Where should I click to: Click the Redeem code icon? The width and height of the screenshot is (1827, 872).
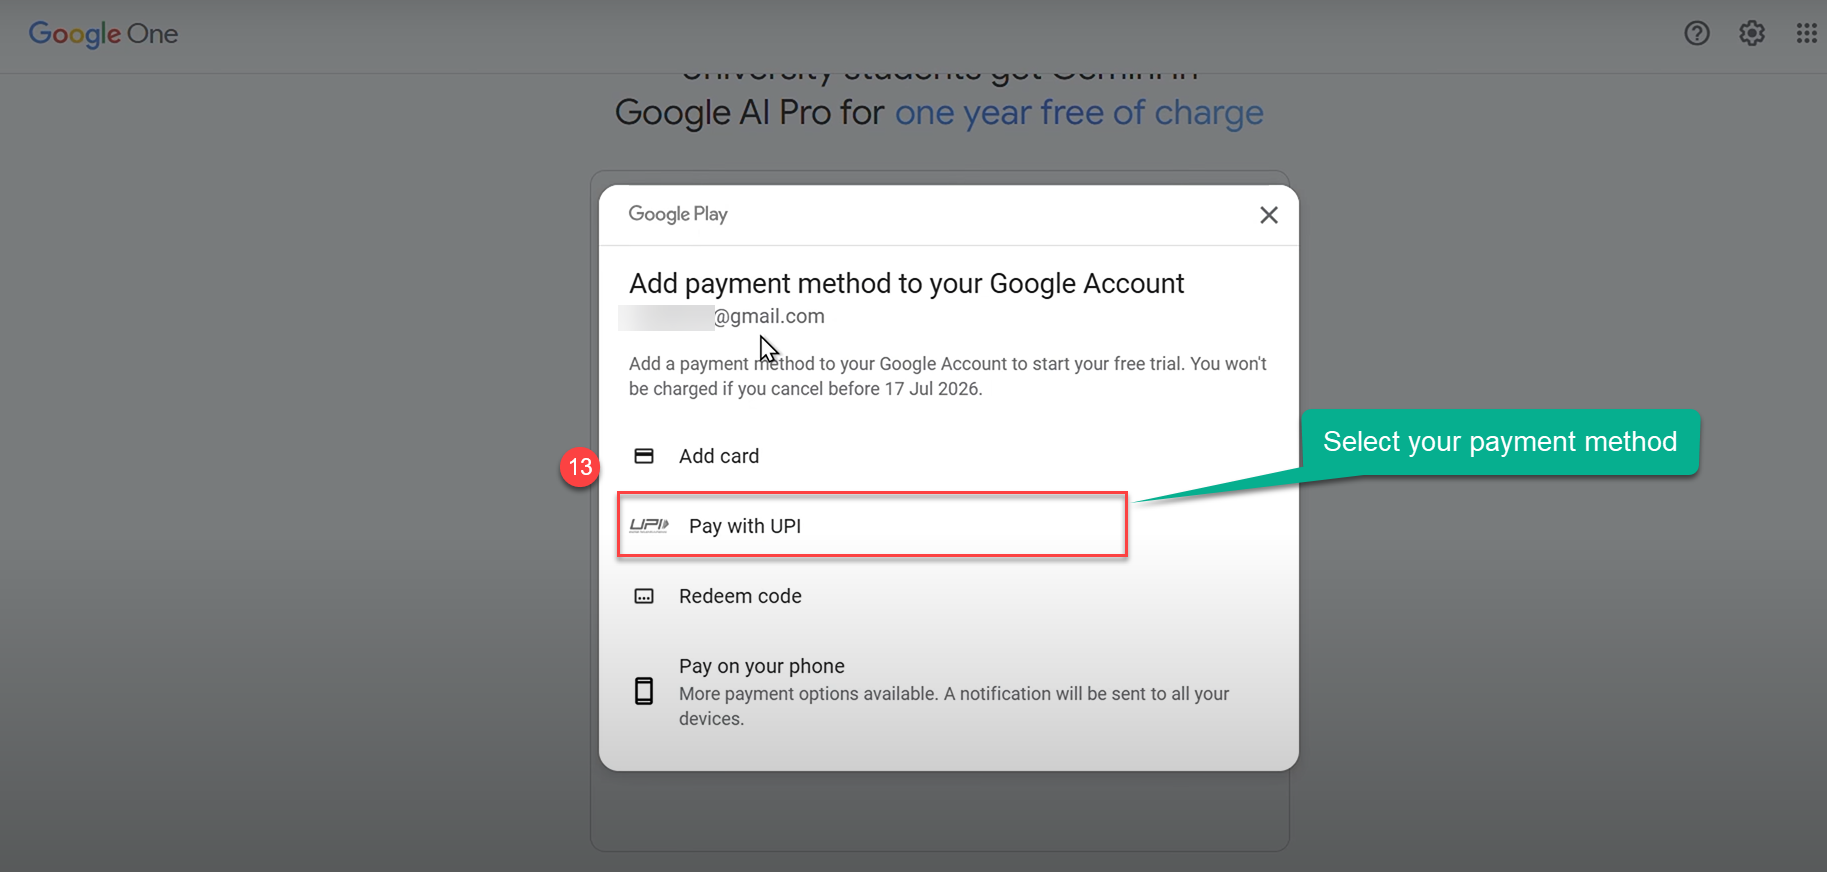pyautogui.click(x=644, y=596)
